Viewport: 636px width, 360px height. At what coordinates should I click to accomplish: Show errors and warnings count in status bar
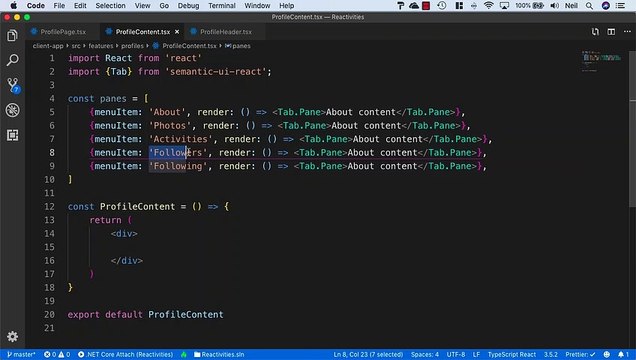coord(57,354)
